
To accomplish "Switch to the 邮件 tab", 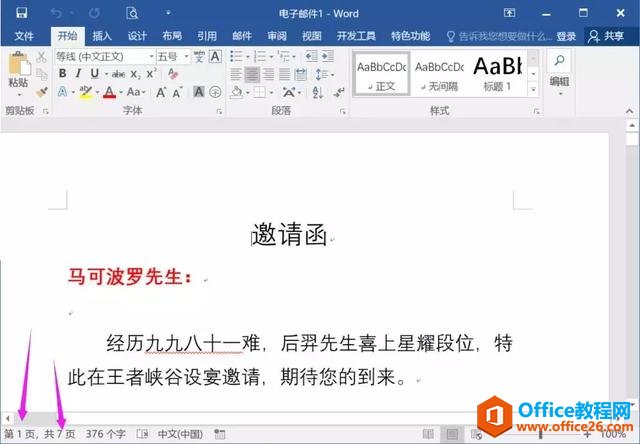I will click(242, 36).
